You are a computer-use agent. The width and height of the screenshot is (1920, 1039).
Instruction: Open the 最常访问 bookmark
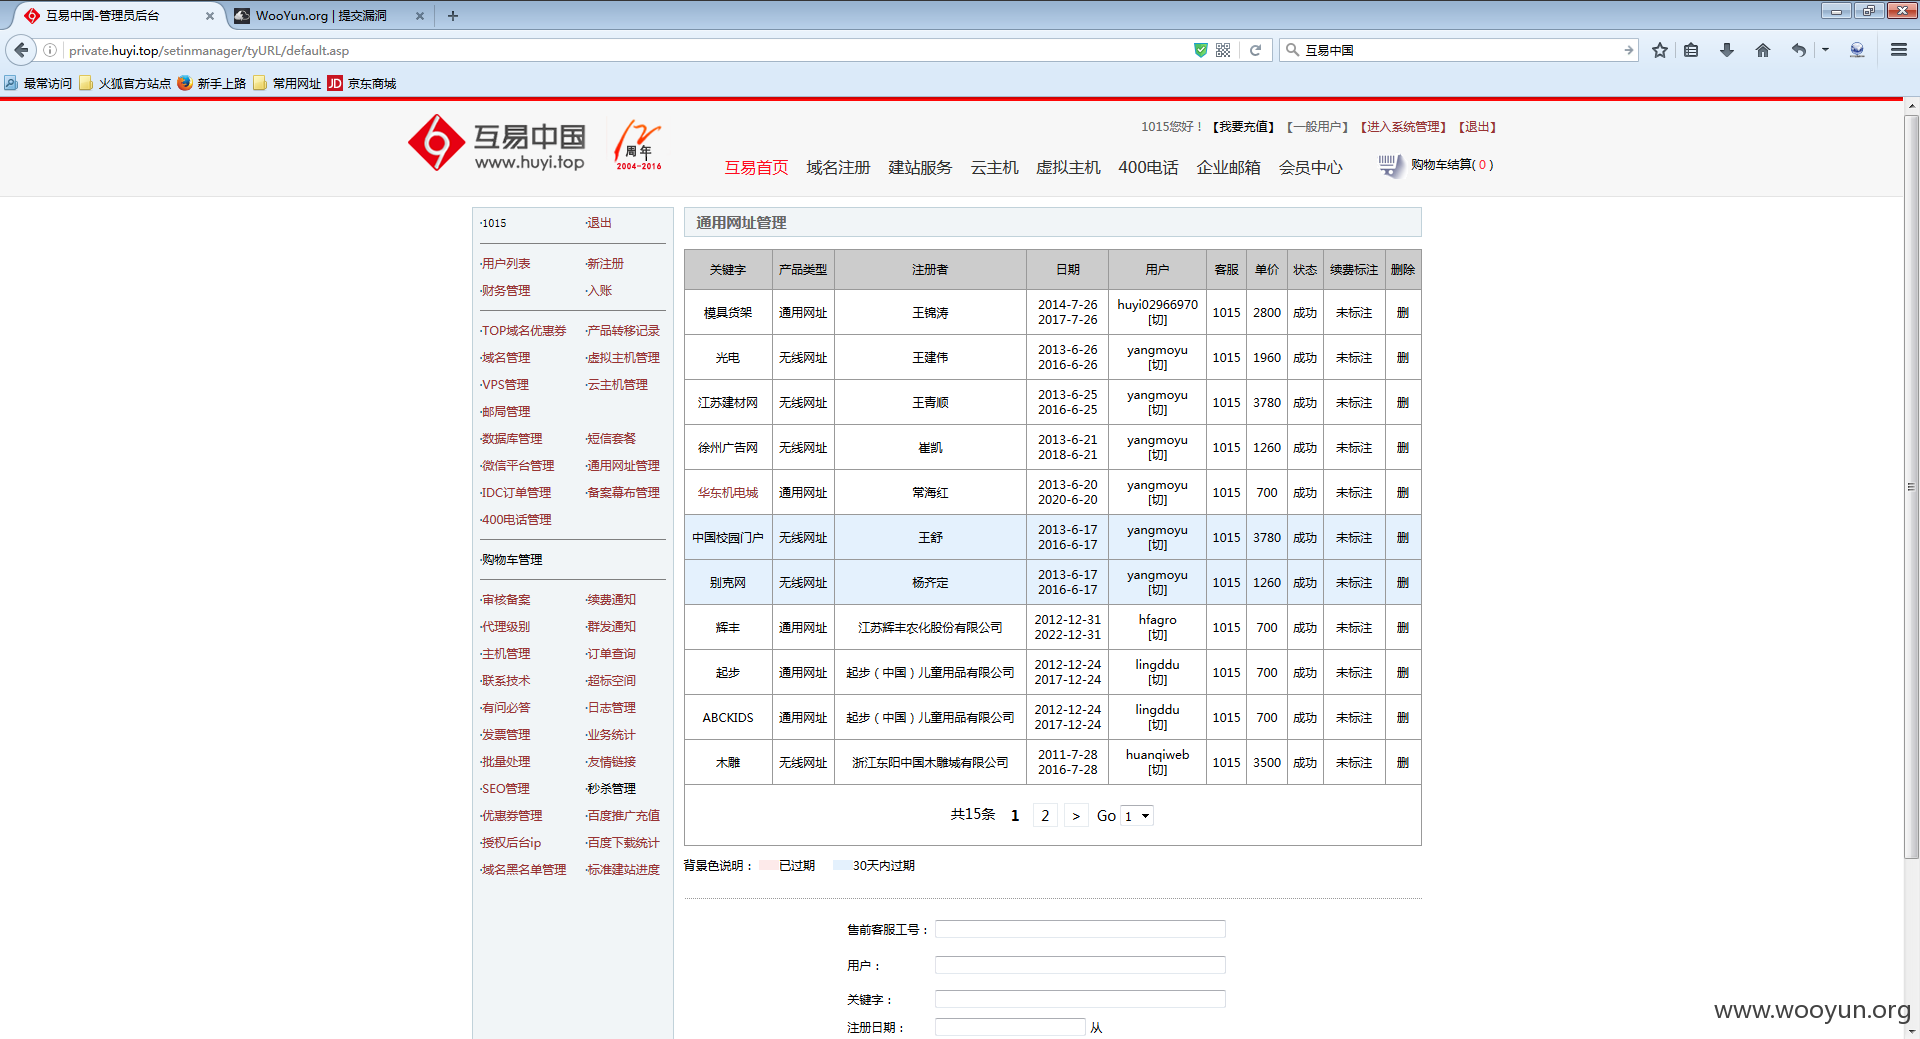pos(38,83)
